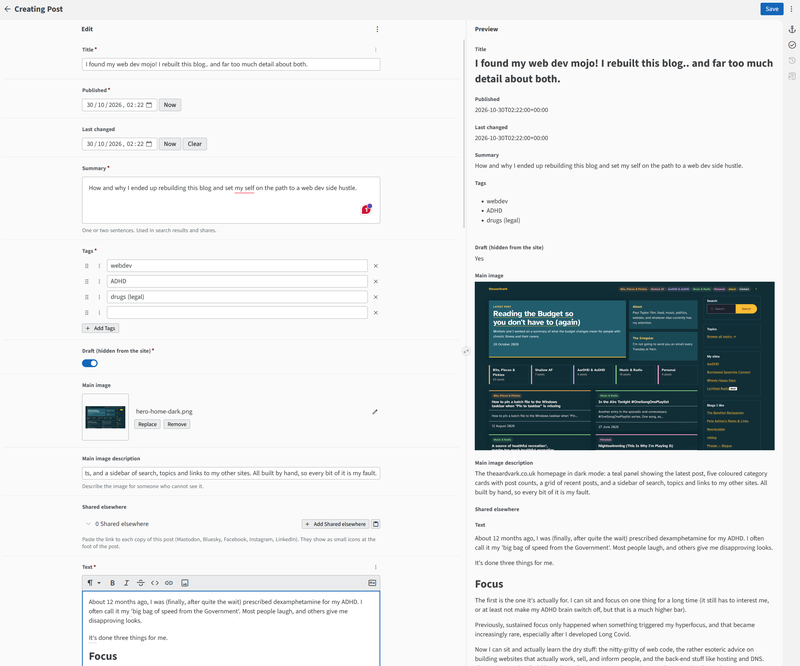Insert an image from Text toolbar

point(185,583)
